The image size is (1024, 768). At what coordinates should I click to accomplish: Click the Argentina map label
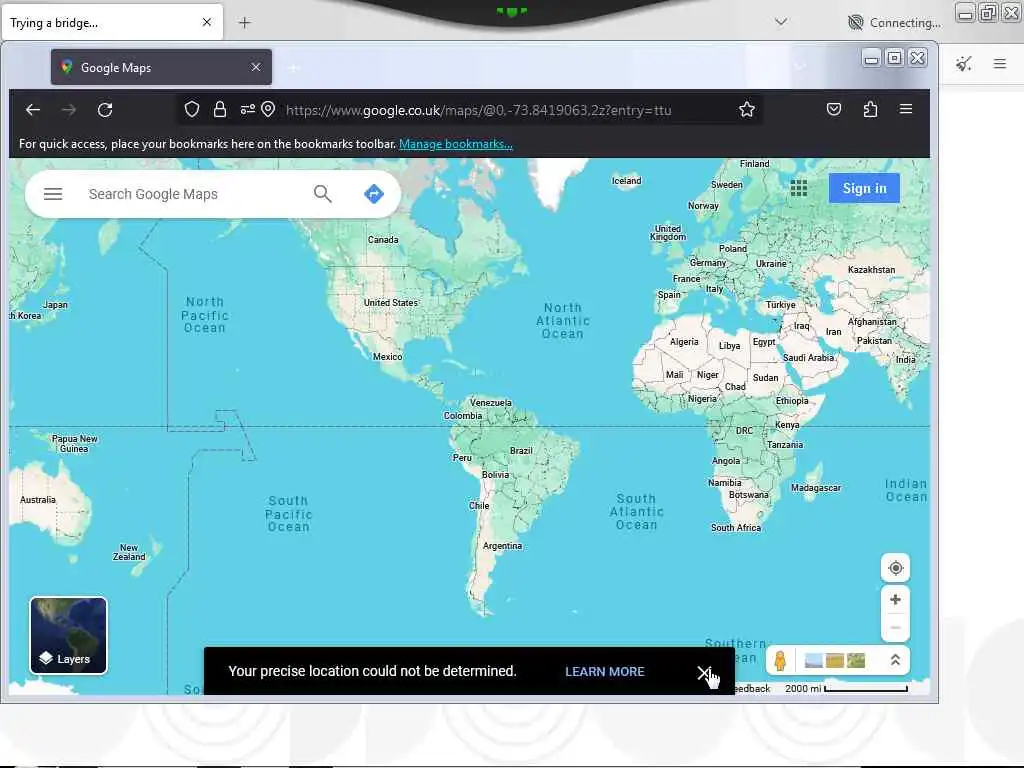point(502,546)
